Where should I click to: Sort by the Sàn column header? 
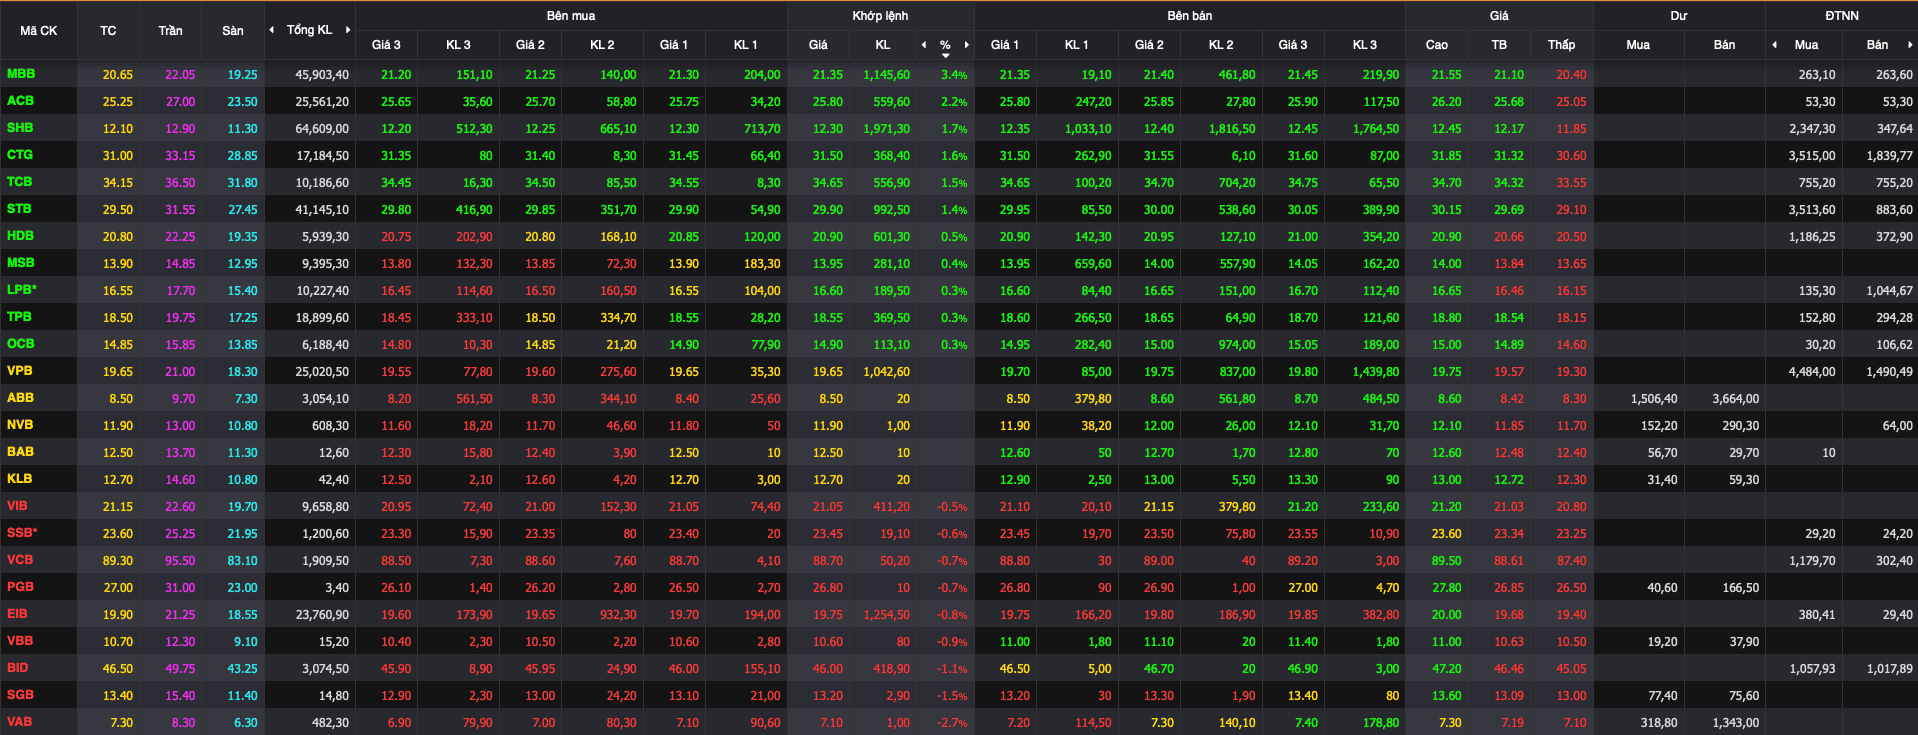233,31
